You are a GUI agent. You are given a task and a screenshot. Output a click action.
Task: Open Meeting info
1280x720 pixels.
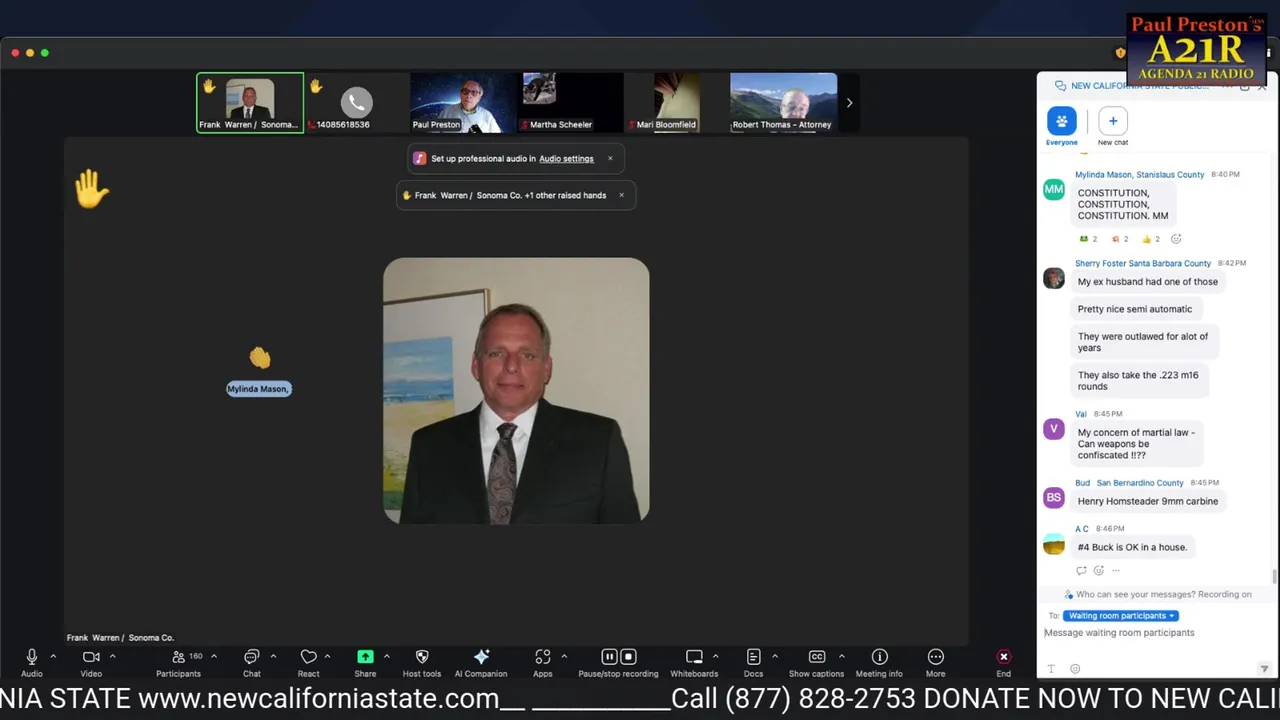point(879,662)
